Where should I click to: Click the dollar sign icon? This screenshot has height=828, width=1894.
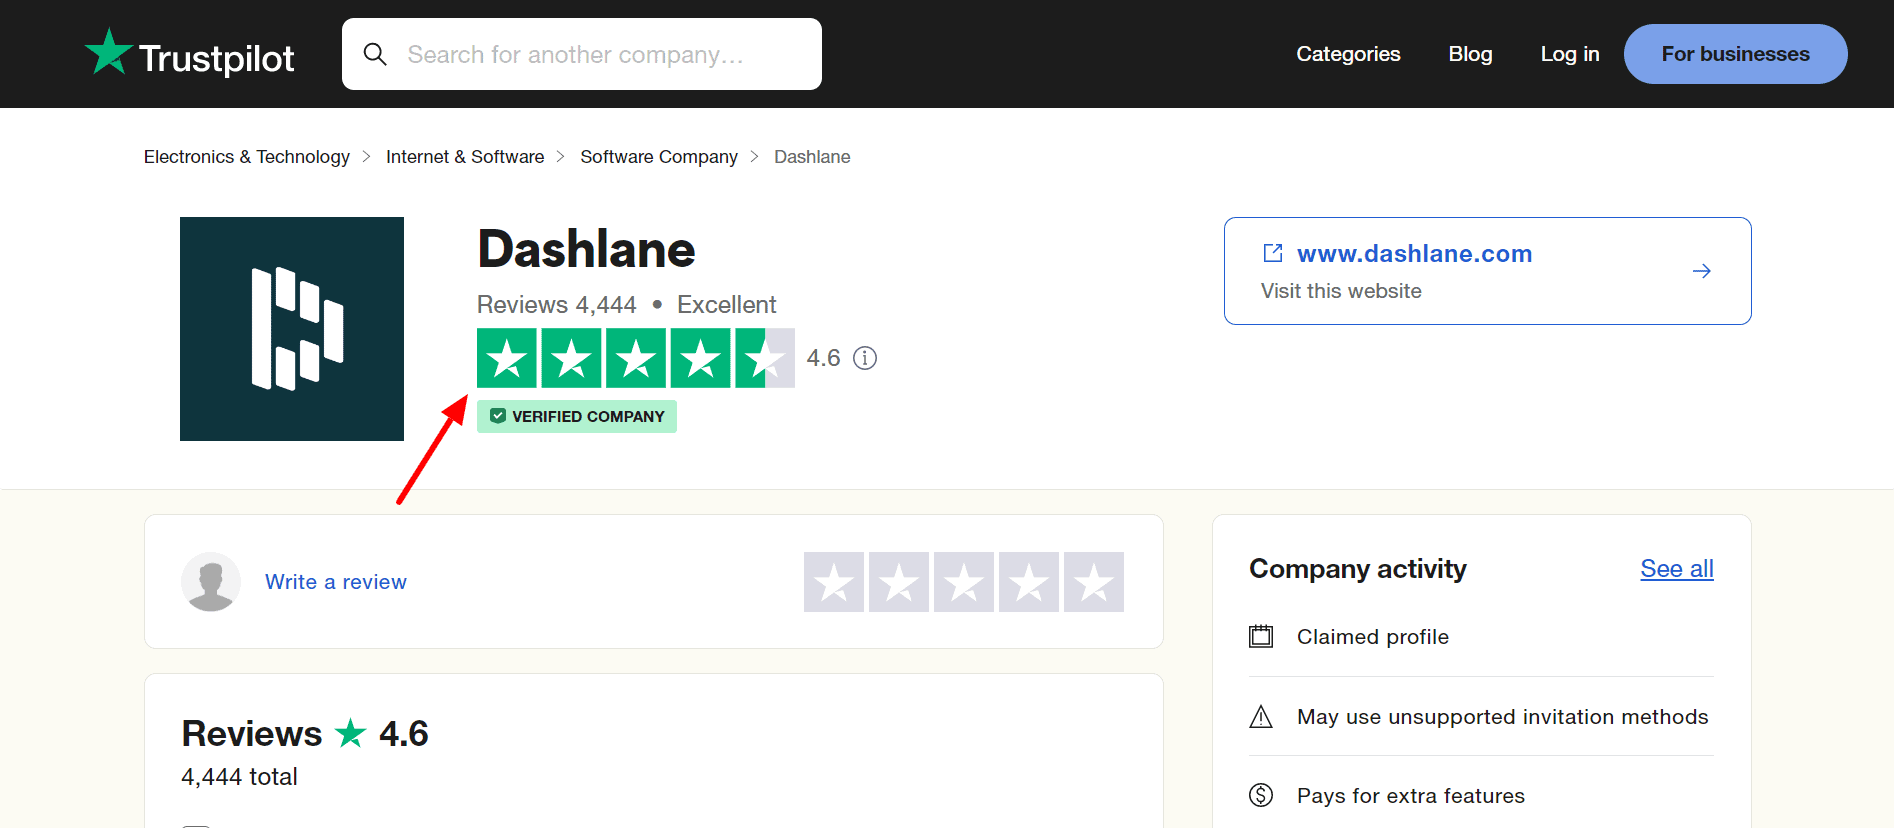pos(1261,795)
